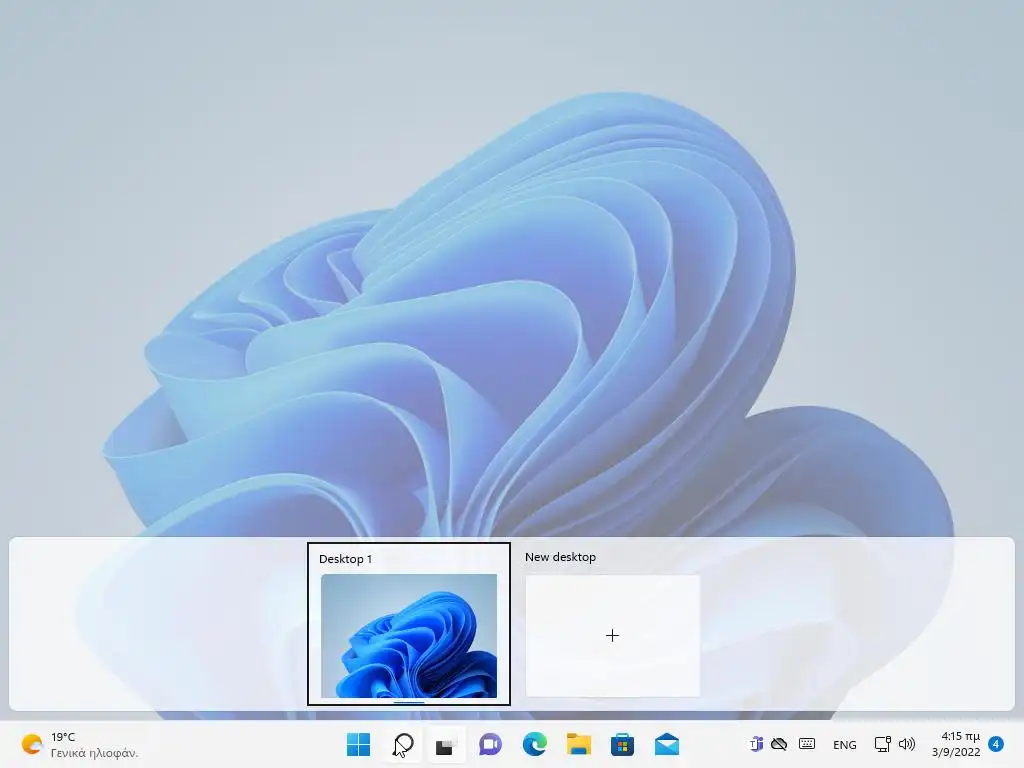
Task: Open the weather widget showing 19°C
Action: (x=79, y=744)
